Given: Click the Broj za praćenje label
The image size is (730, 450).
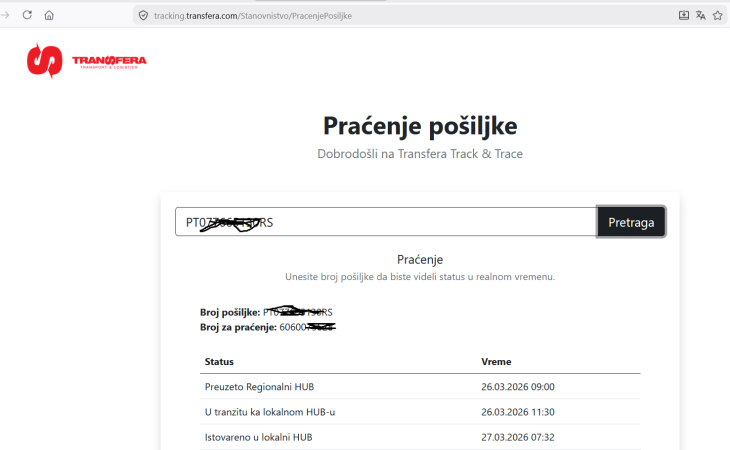Looking at the screenshot, I should tap(236, 327).
